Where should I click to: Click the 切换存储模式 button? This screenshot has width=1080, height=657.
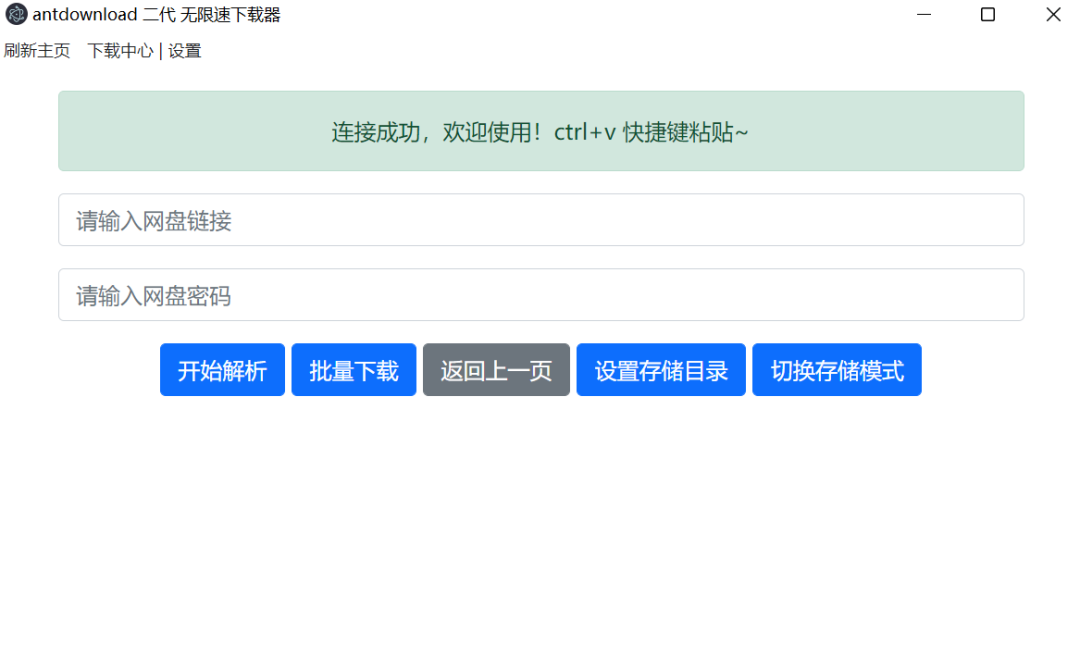point(836,370)
